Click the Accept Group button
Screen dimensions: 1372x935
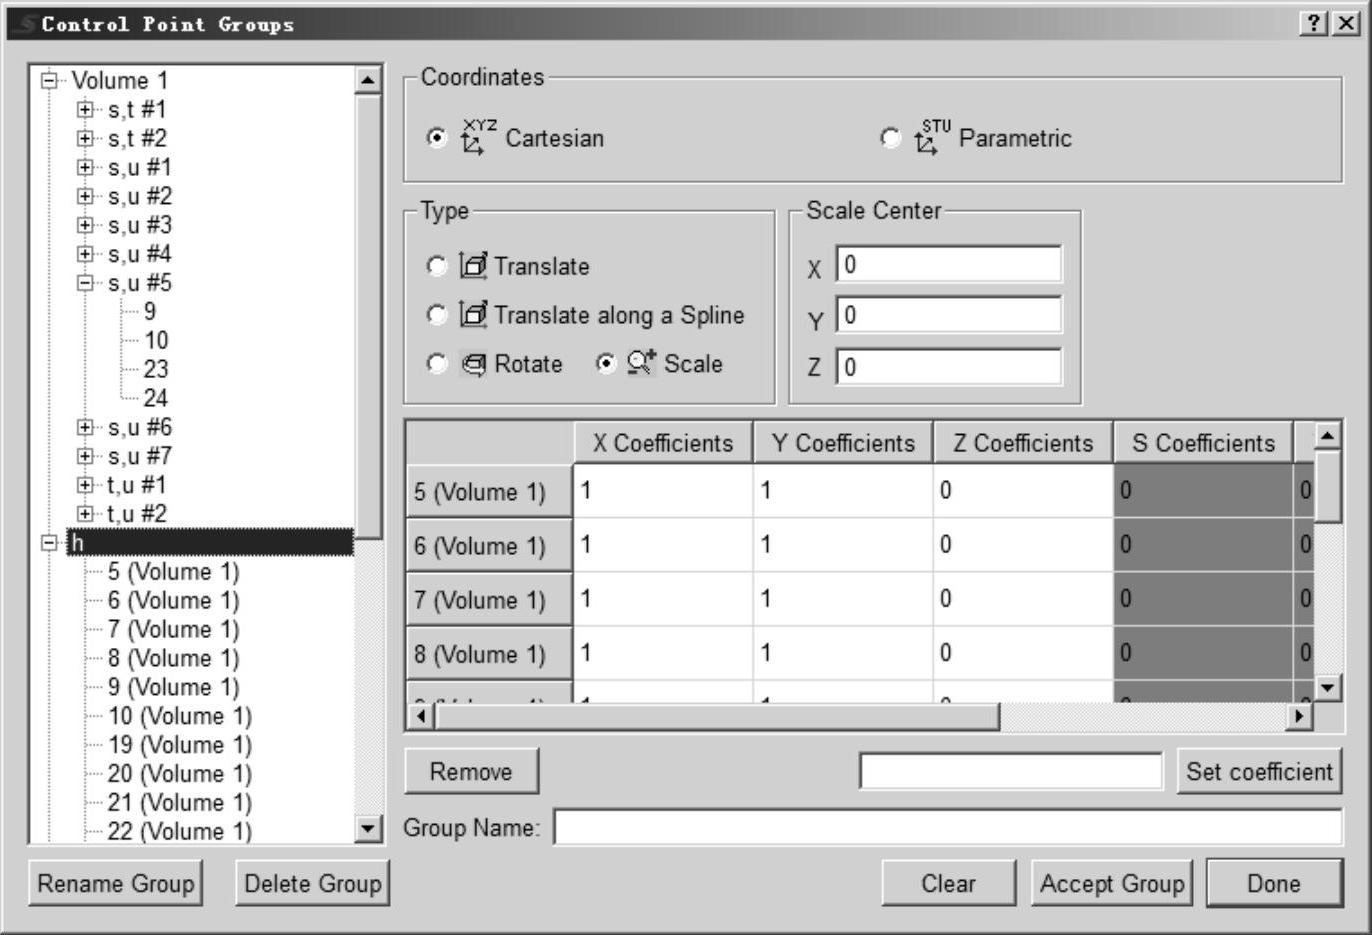tap(1112, 883)
